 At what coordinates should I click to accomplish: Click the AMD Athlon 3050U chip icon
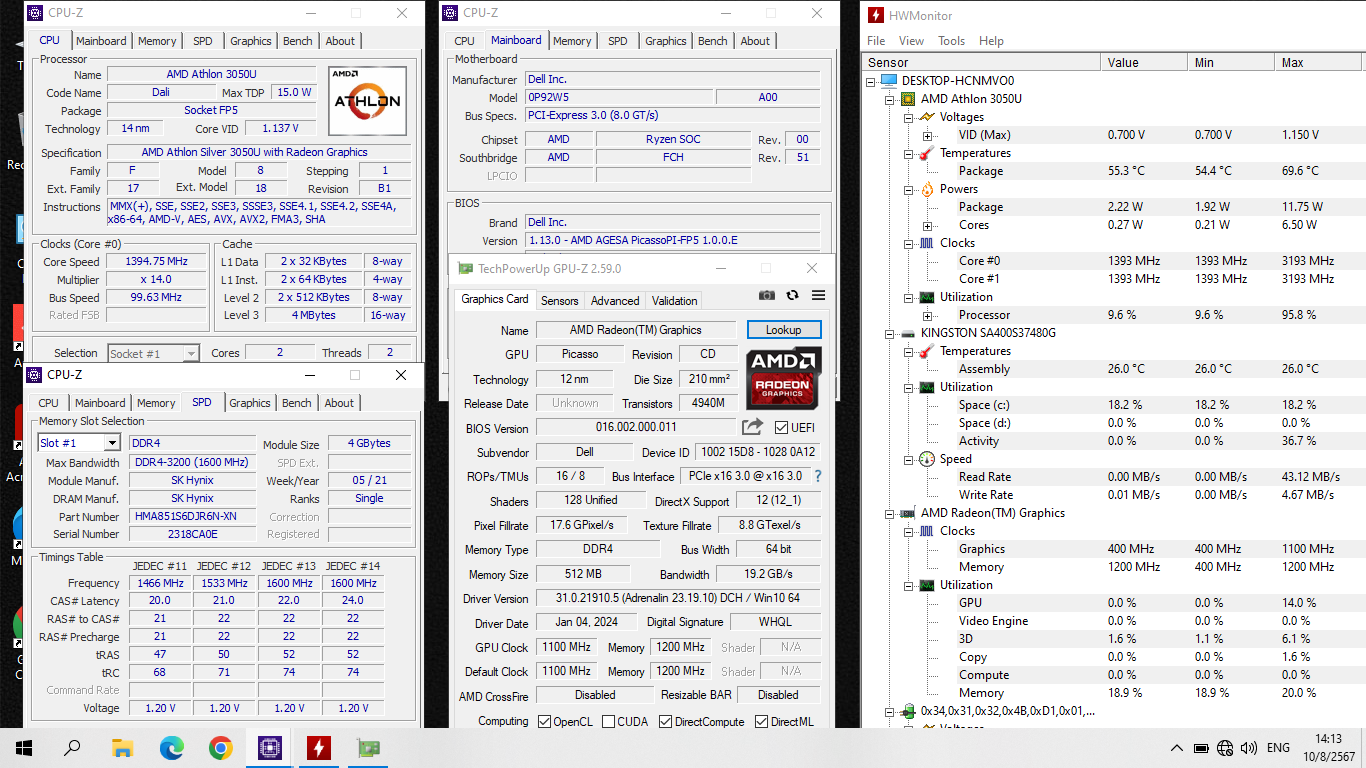pyautogui.click(x=908, y=99)
